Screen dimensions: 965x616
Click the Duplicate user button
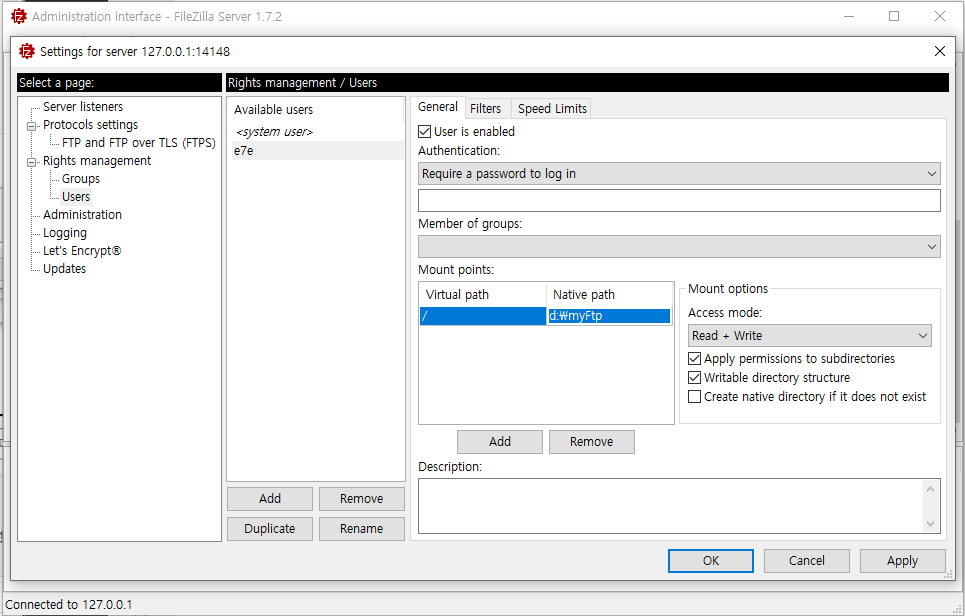[x=270, y=529]
